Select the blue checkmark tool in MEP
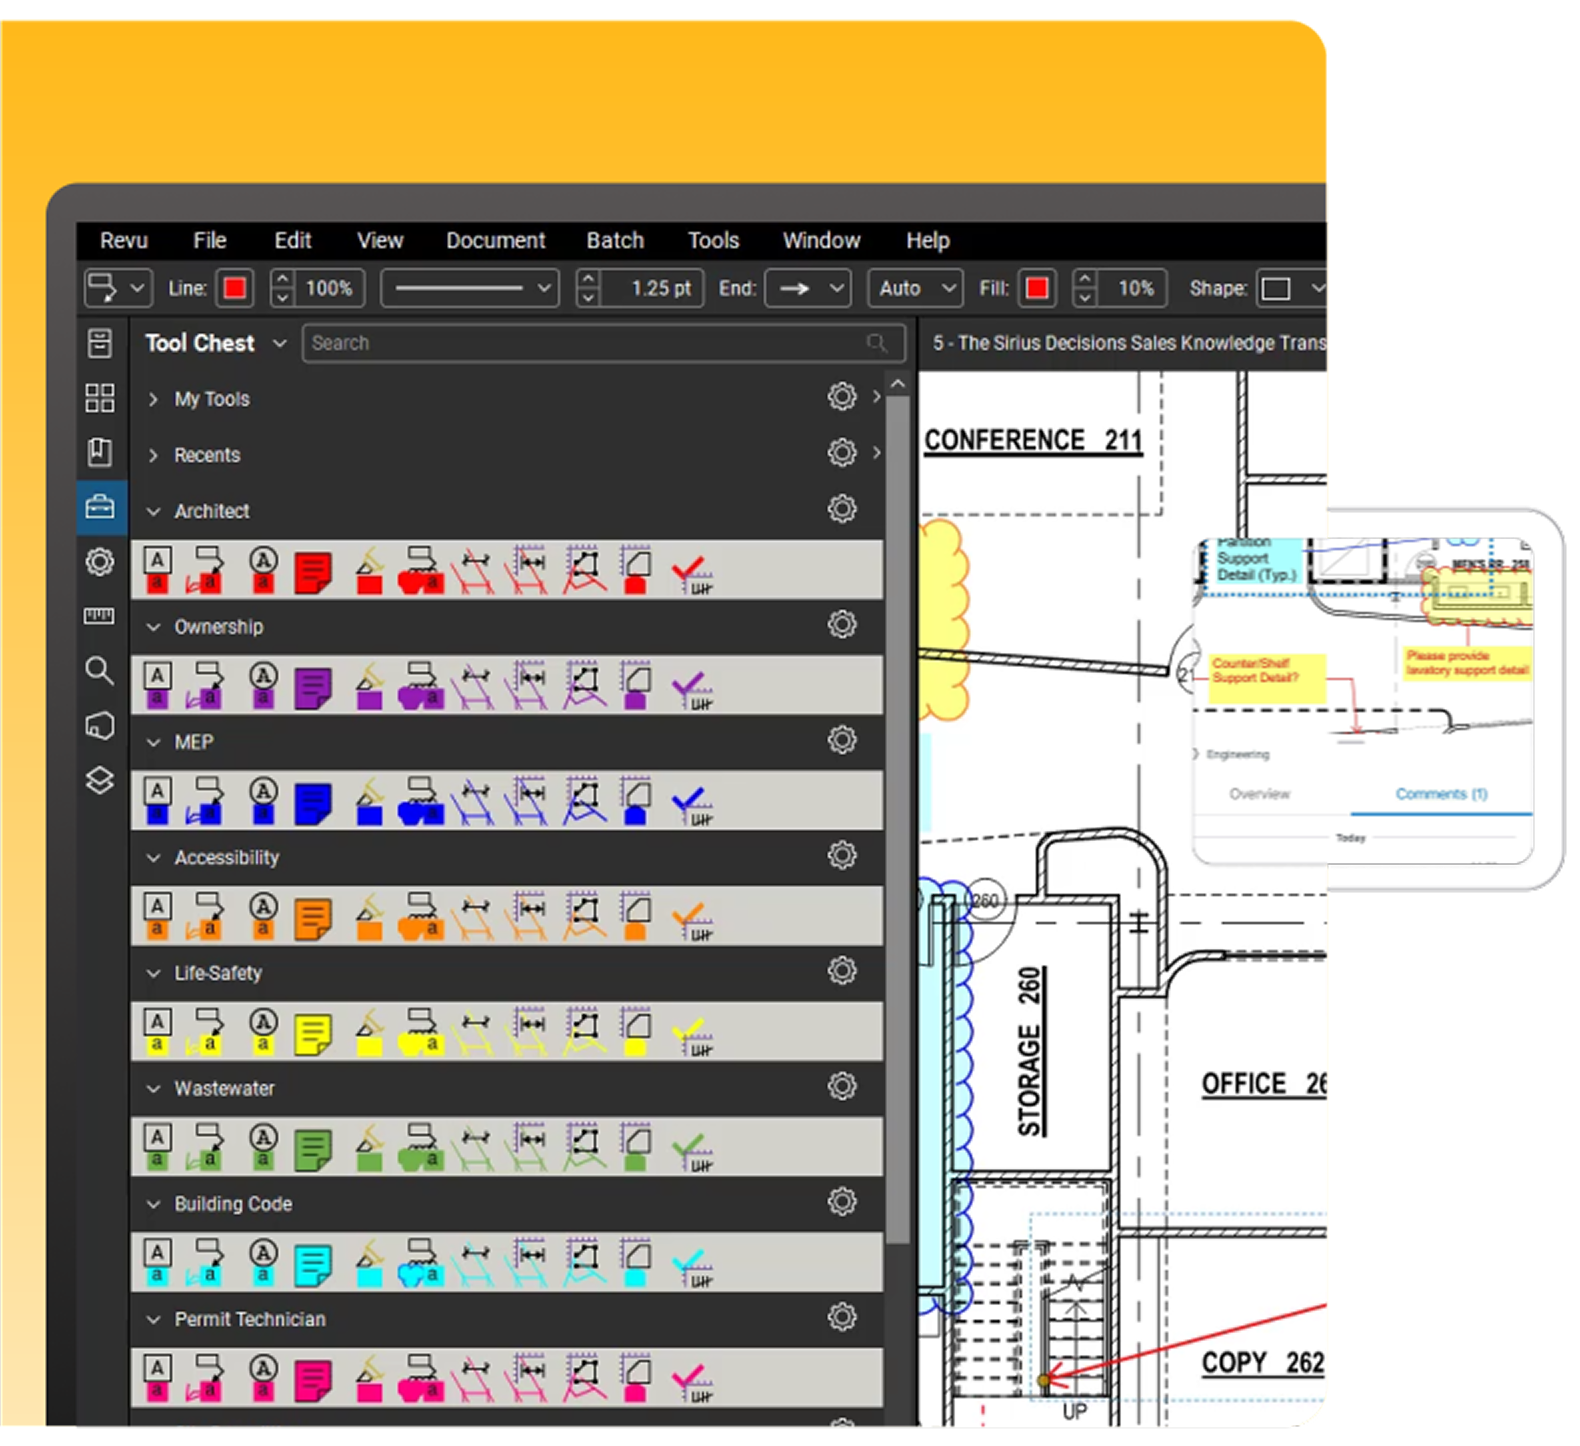The width and height of the screenshot is (1580, 1446). tap(691, 803)
